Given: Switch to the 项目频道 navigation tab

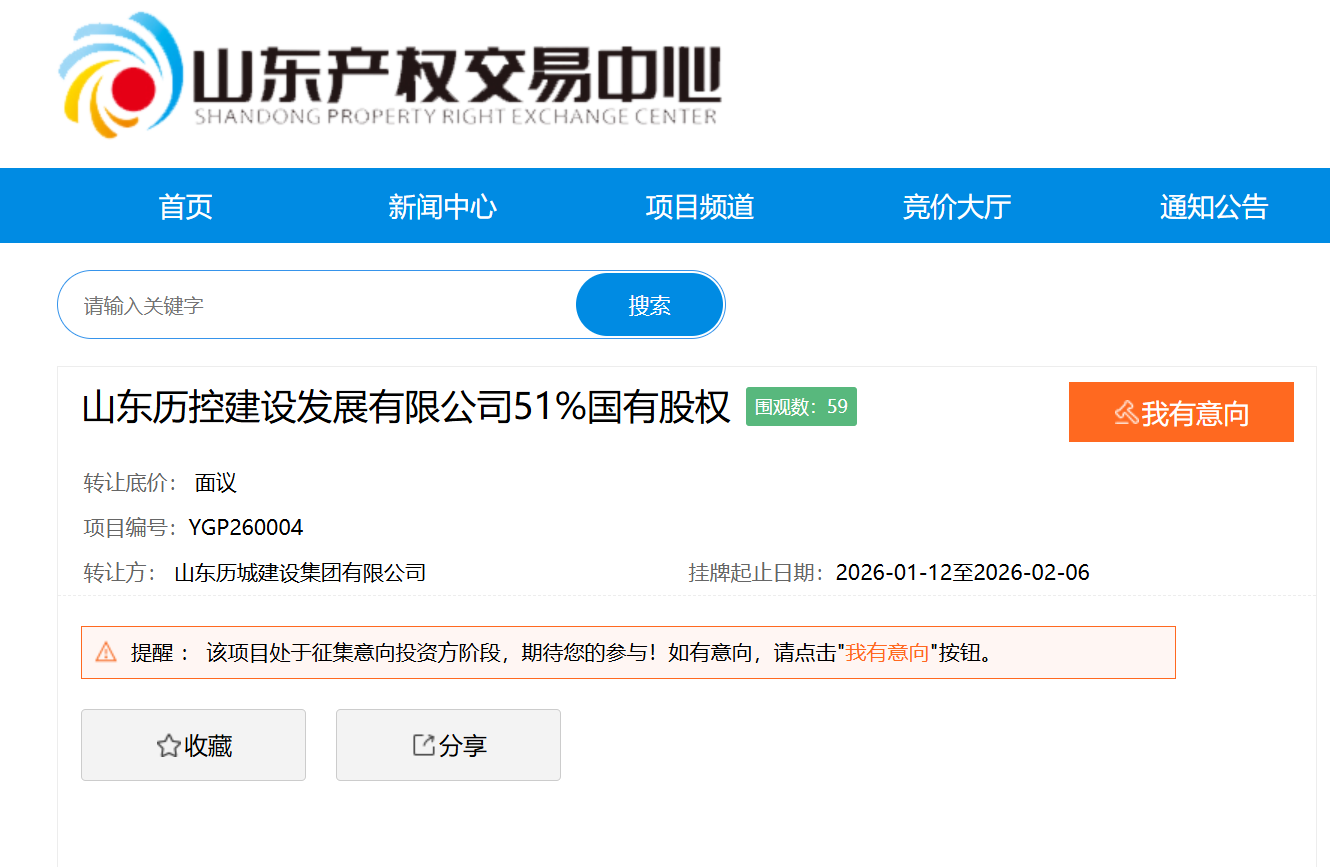Looking at the screenshot, I should tap(700, 207).
